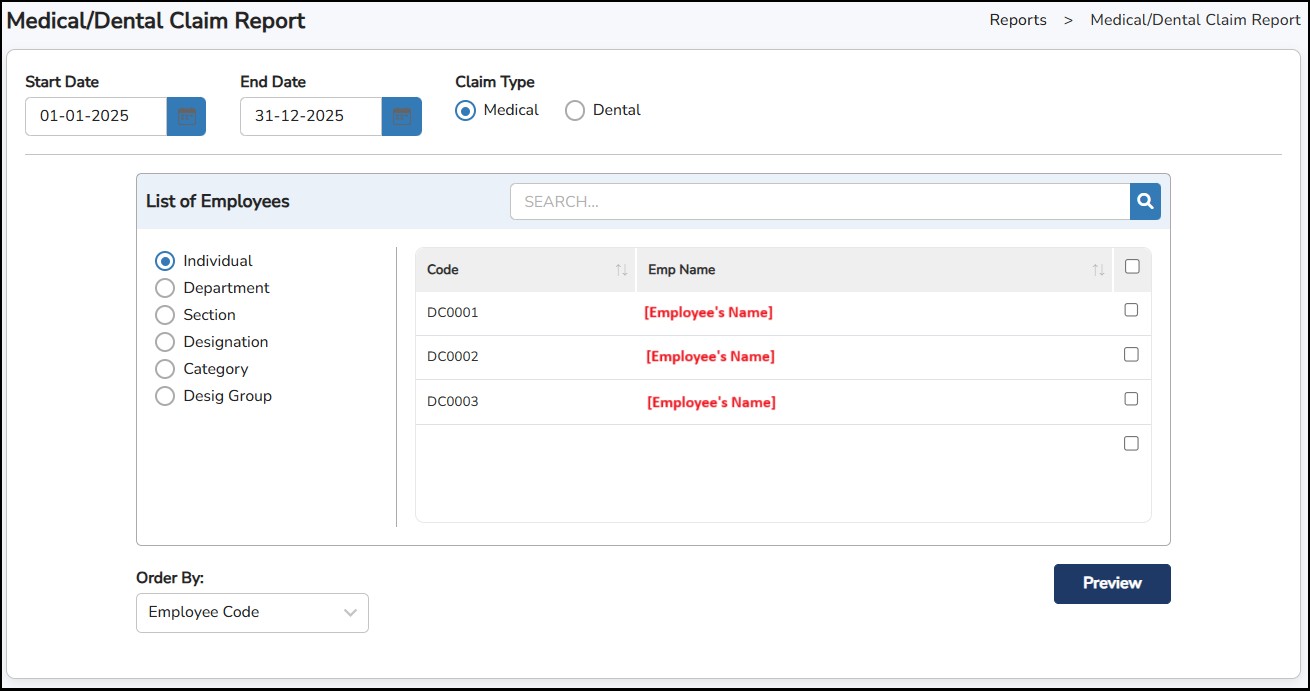
Task: Sort by Code column arrows
Action: pyautogui.click(x=621, y=270)
